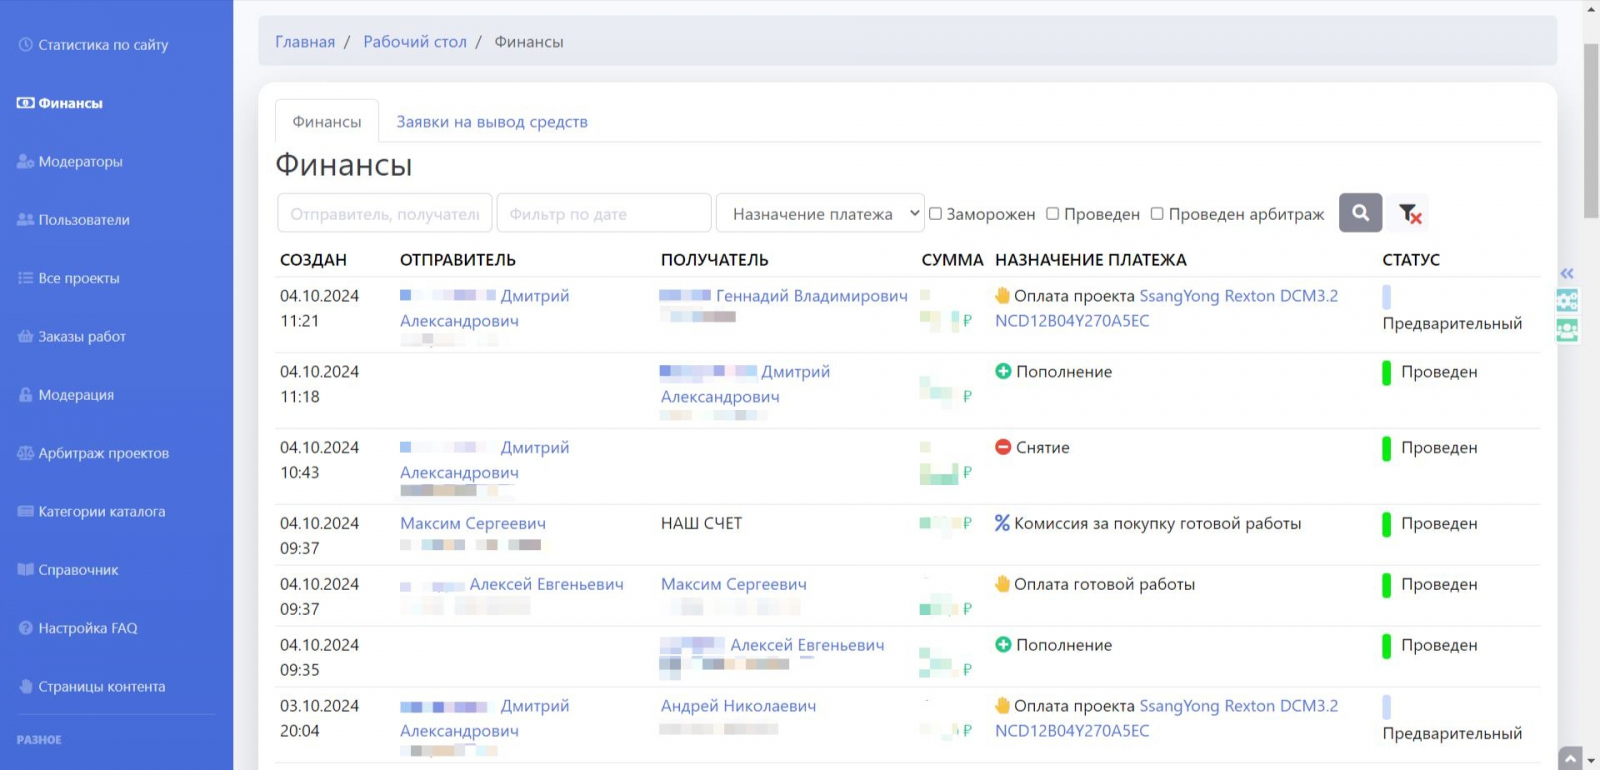Click the scroll-to-top arrow button
This screenshot has height=770, width=1600.
pyautogui.click(x=1570, y=759)
